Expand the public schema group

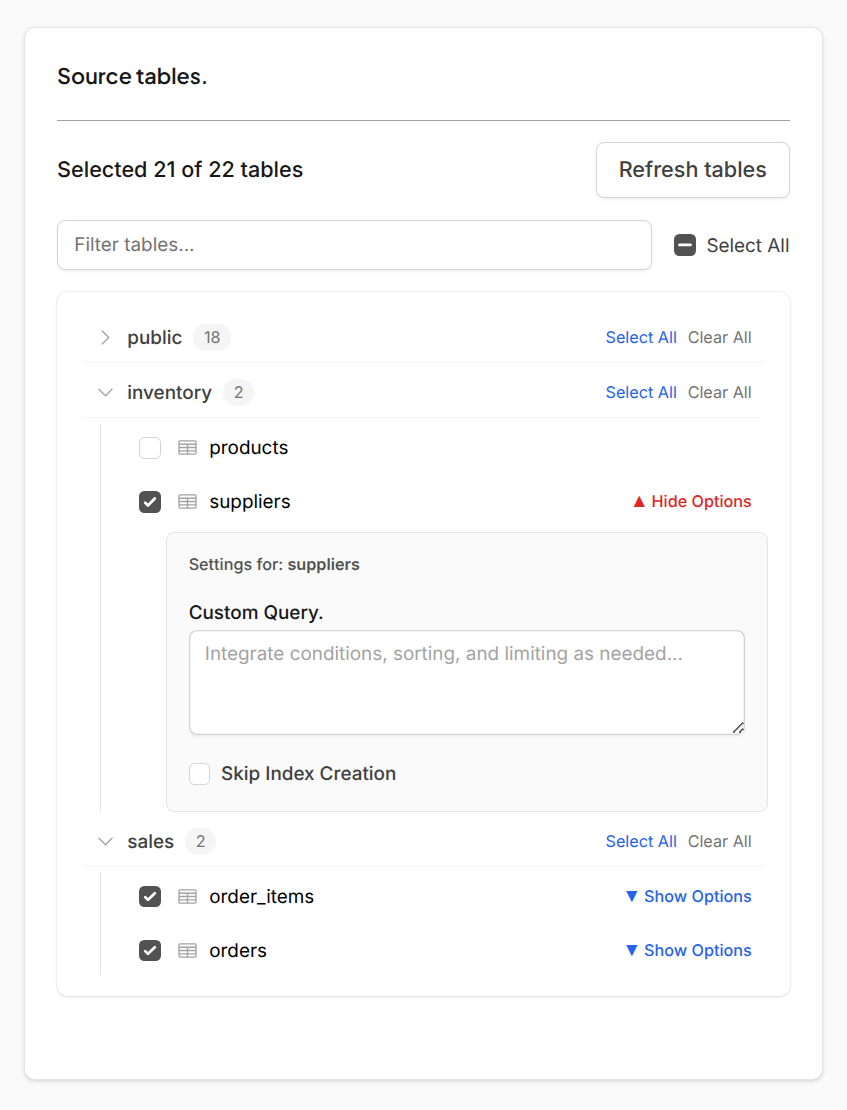tap(105, 337)
